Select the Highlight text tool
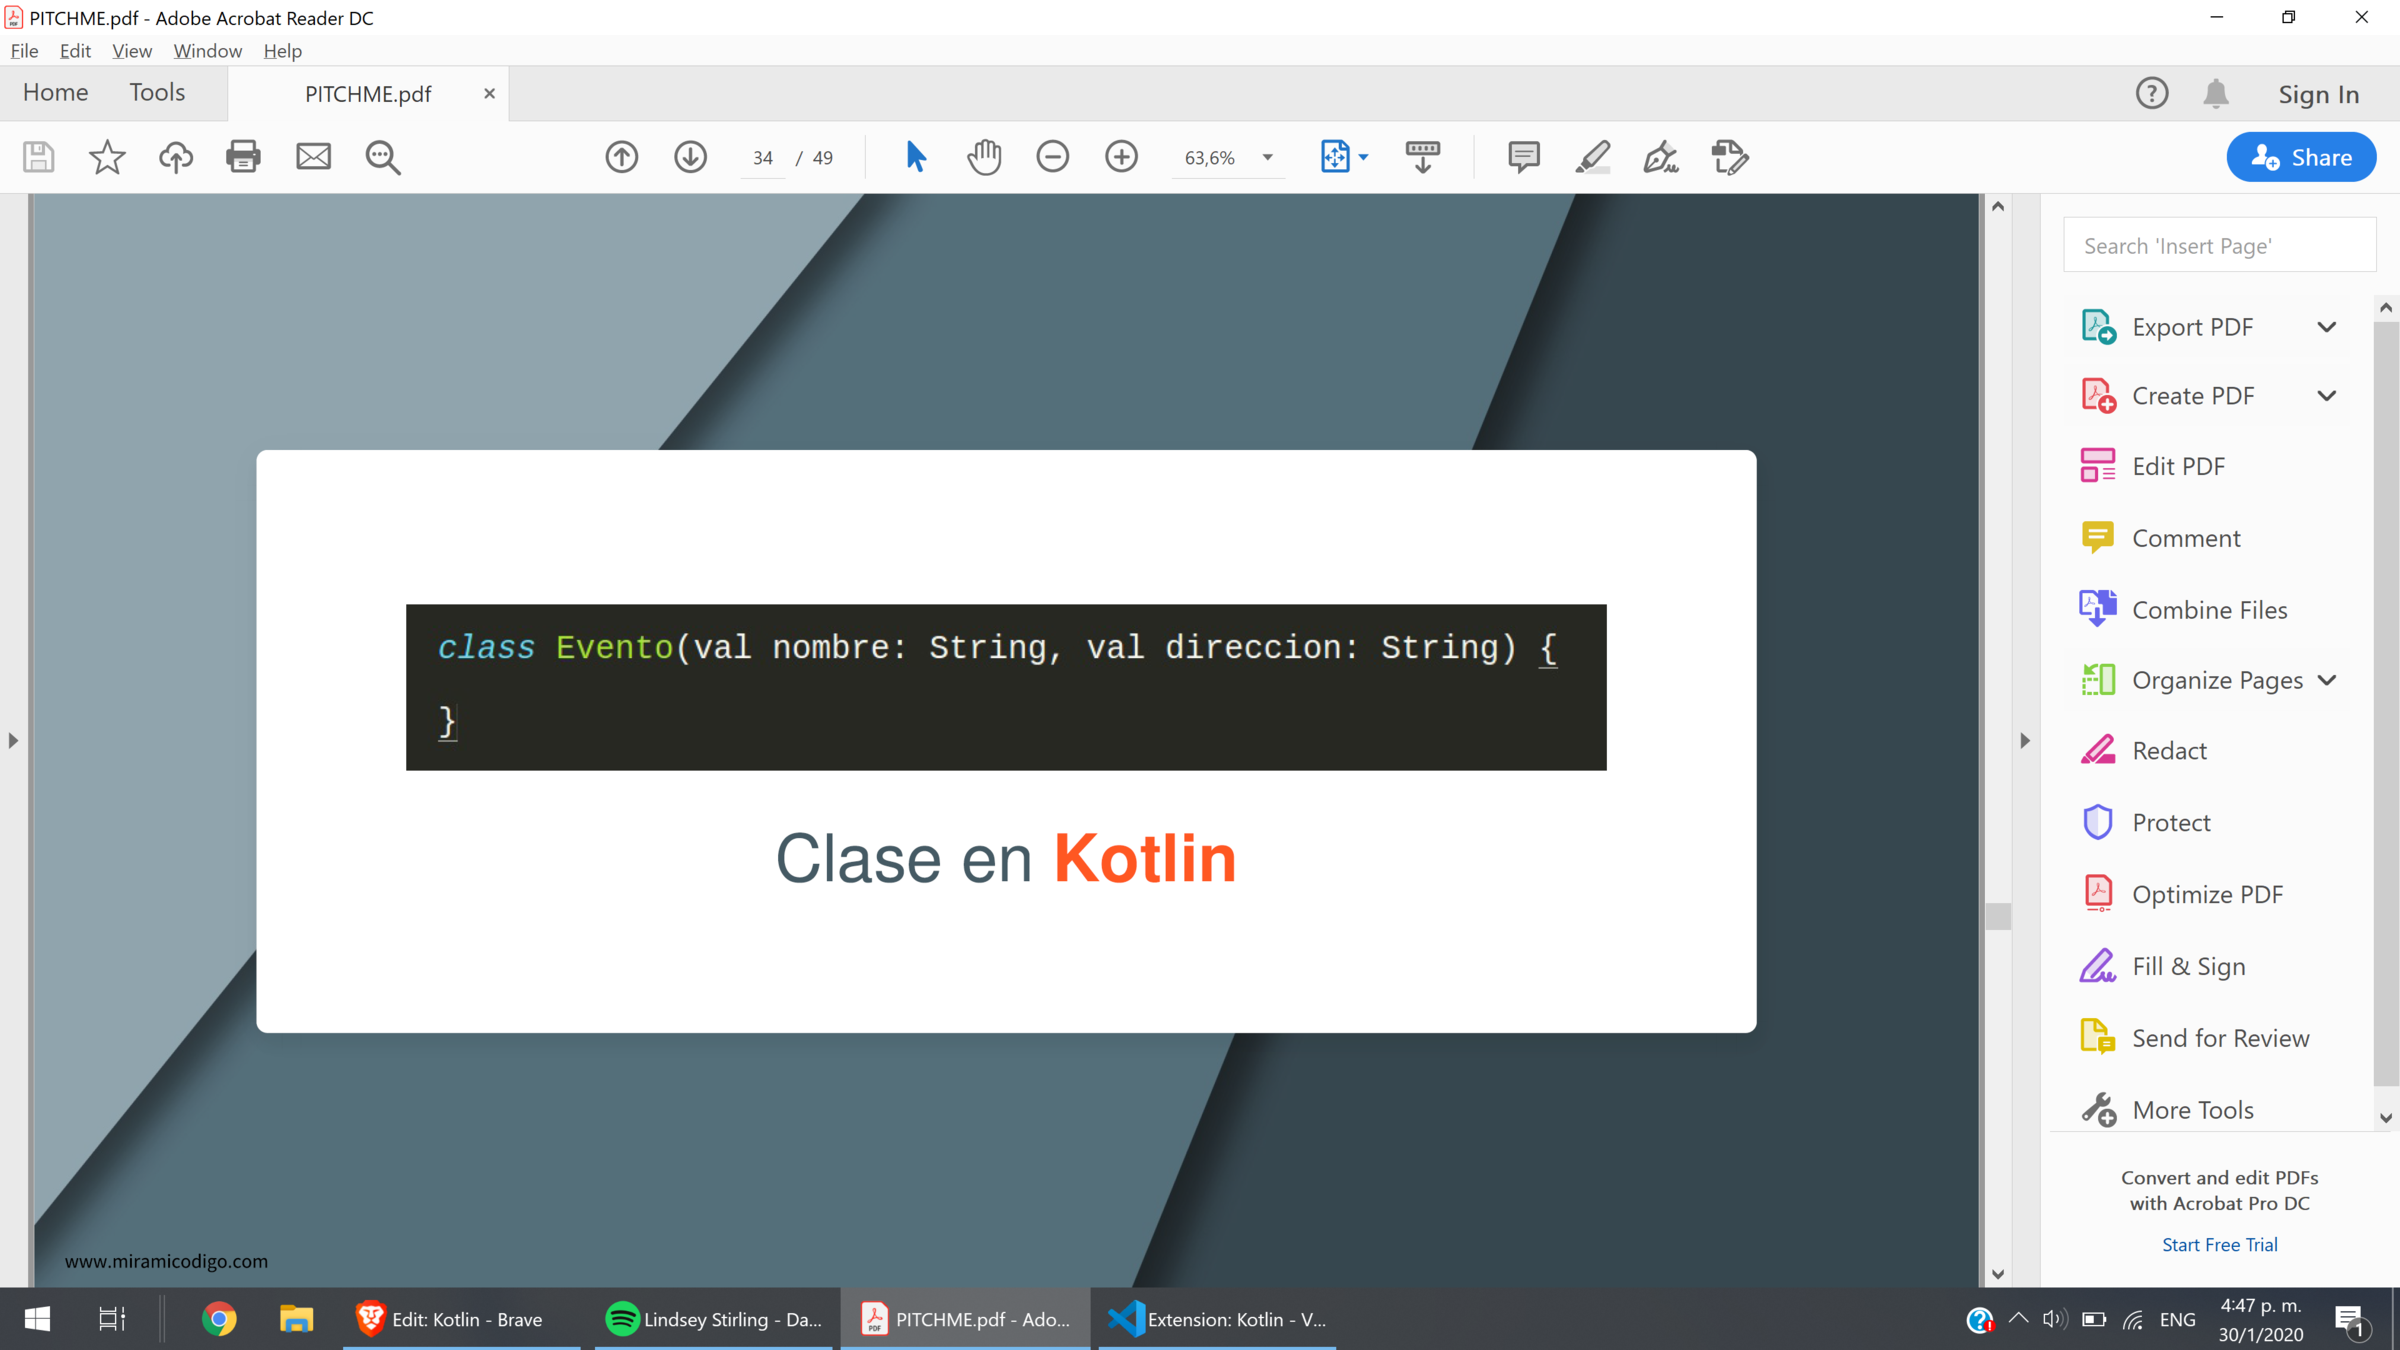This screenshot has height=1350, width=2400. point(1592,157)
